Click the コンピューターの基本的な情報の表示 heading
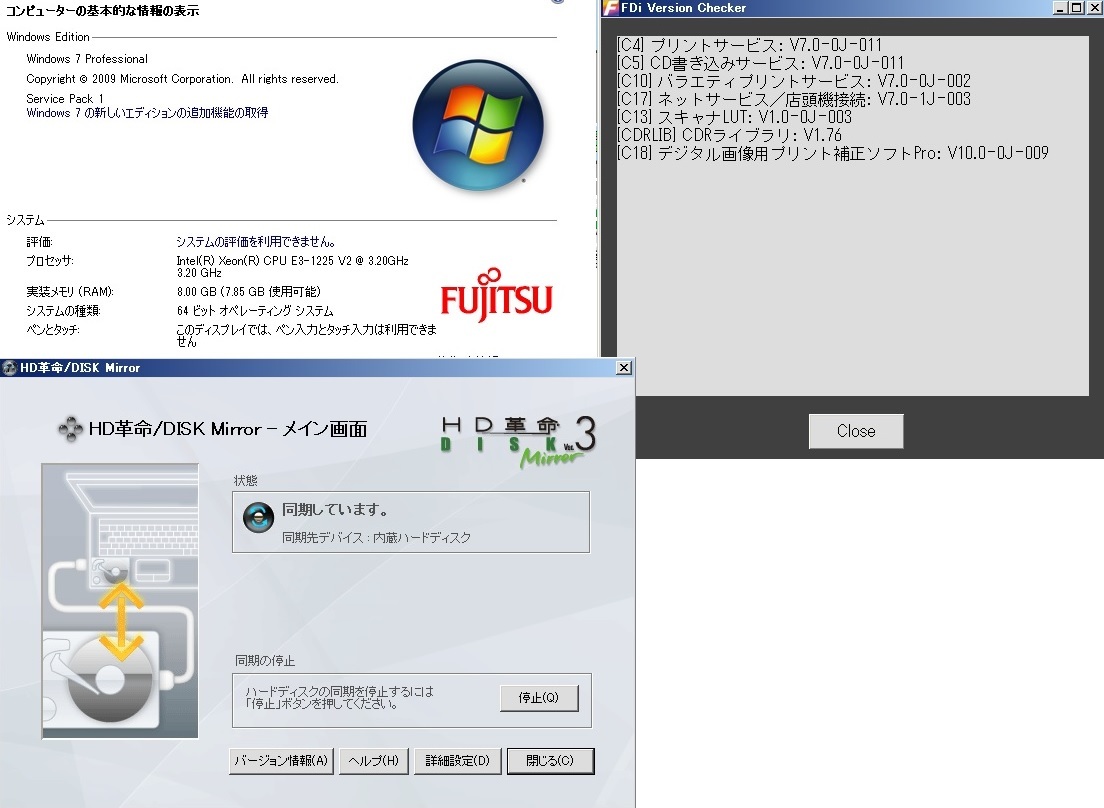 (103, 11)
